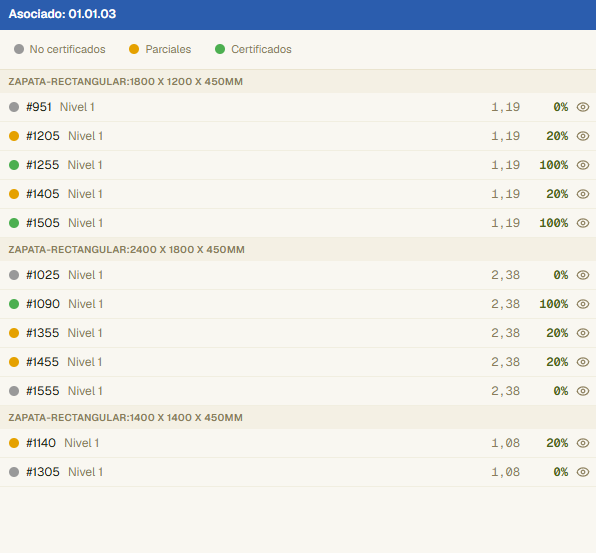Click the orange status dot of #1205
Image resolution: width=596 pixels, height=553 pixels.
pos(14,136)
